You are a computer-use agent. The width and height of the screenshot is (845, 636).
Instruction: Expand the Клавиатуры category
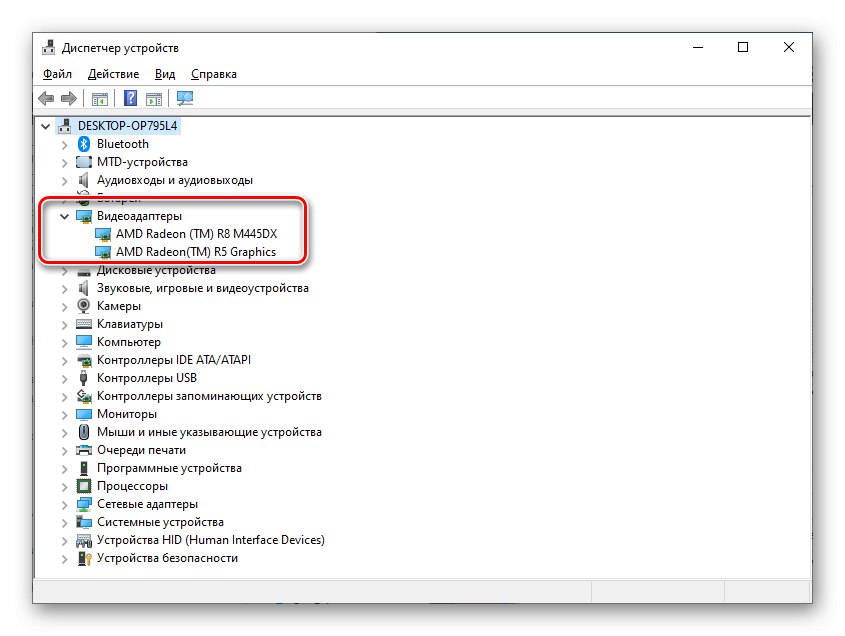coord(65,325)
